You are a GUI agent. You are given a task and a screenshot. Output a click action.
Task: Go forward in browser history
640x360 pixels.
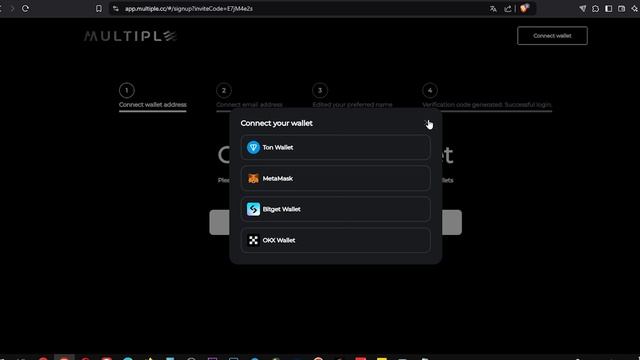pyautogui.click(x=12, y=9)
